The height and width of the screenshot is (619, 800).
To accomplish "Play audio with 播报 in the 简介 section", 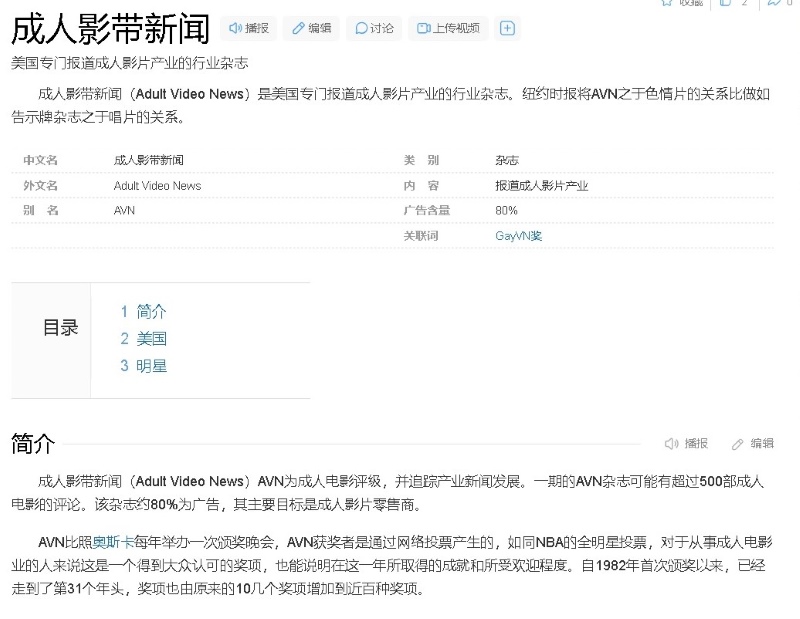I will coord(686,443).
